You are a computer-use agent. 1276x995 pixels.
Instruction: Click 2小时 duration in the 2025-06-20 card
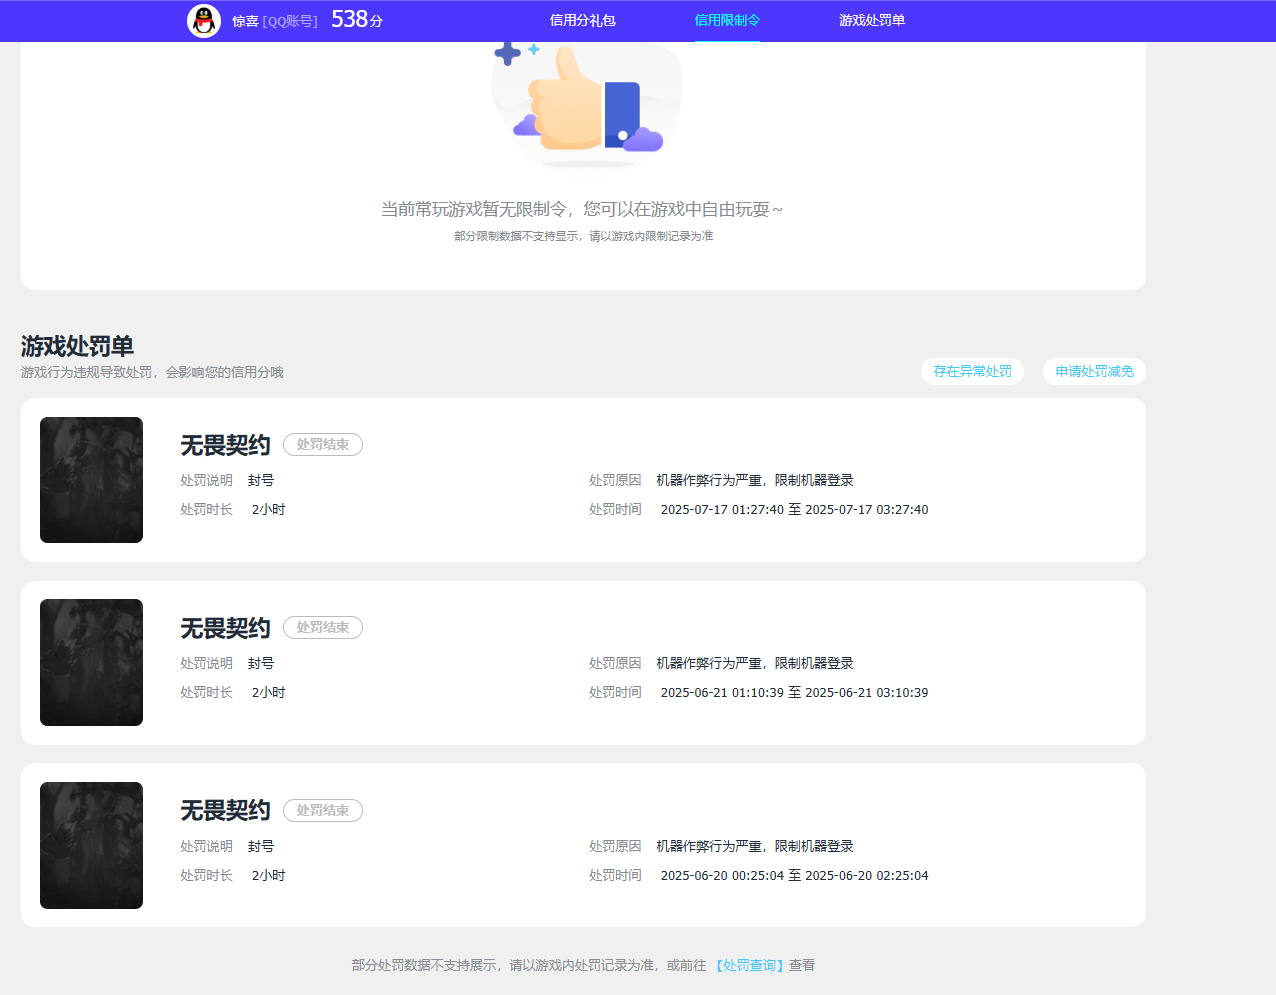coord(268,876)
